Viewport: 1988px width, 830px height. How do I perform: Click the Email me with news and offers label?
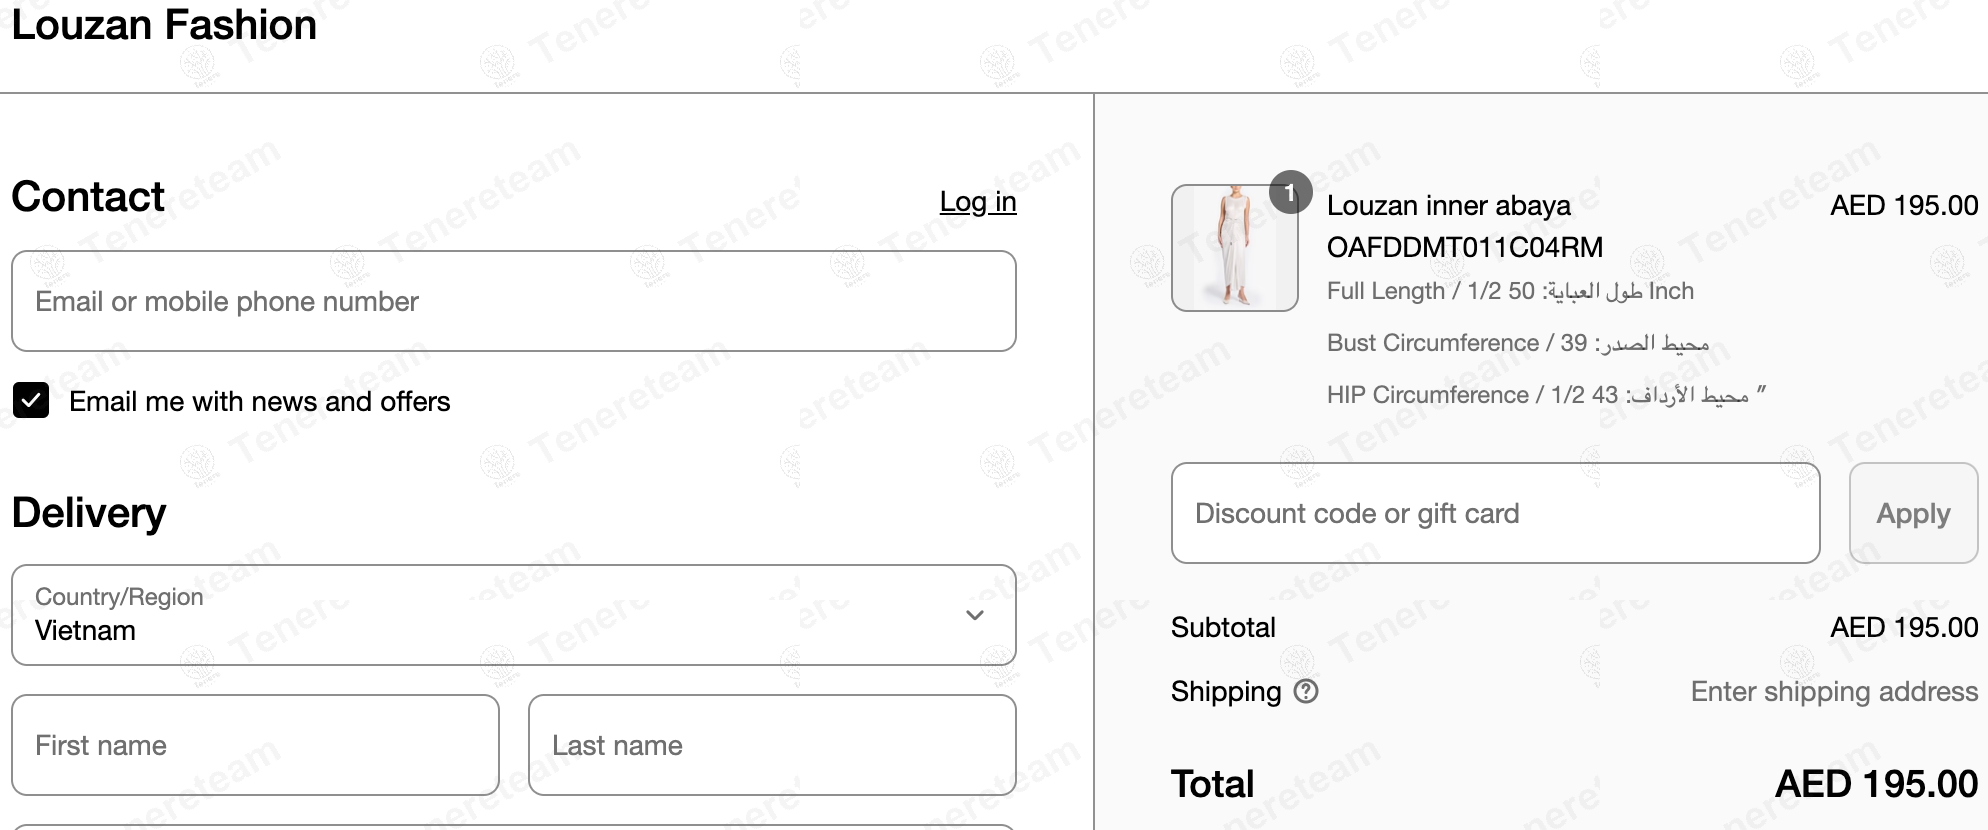[260, 401]
